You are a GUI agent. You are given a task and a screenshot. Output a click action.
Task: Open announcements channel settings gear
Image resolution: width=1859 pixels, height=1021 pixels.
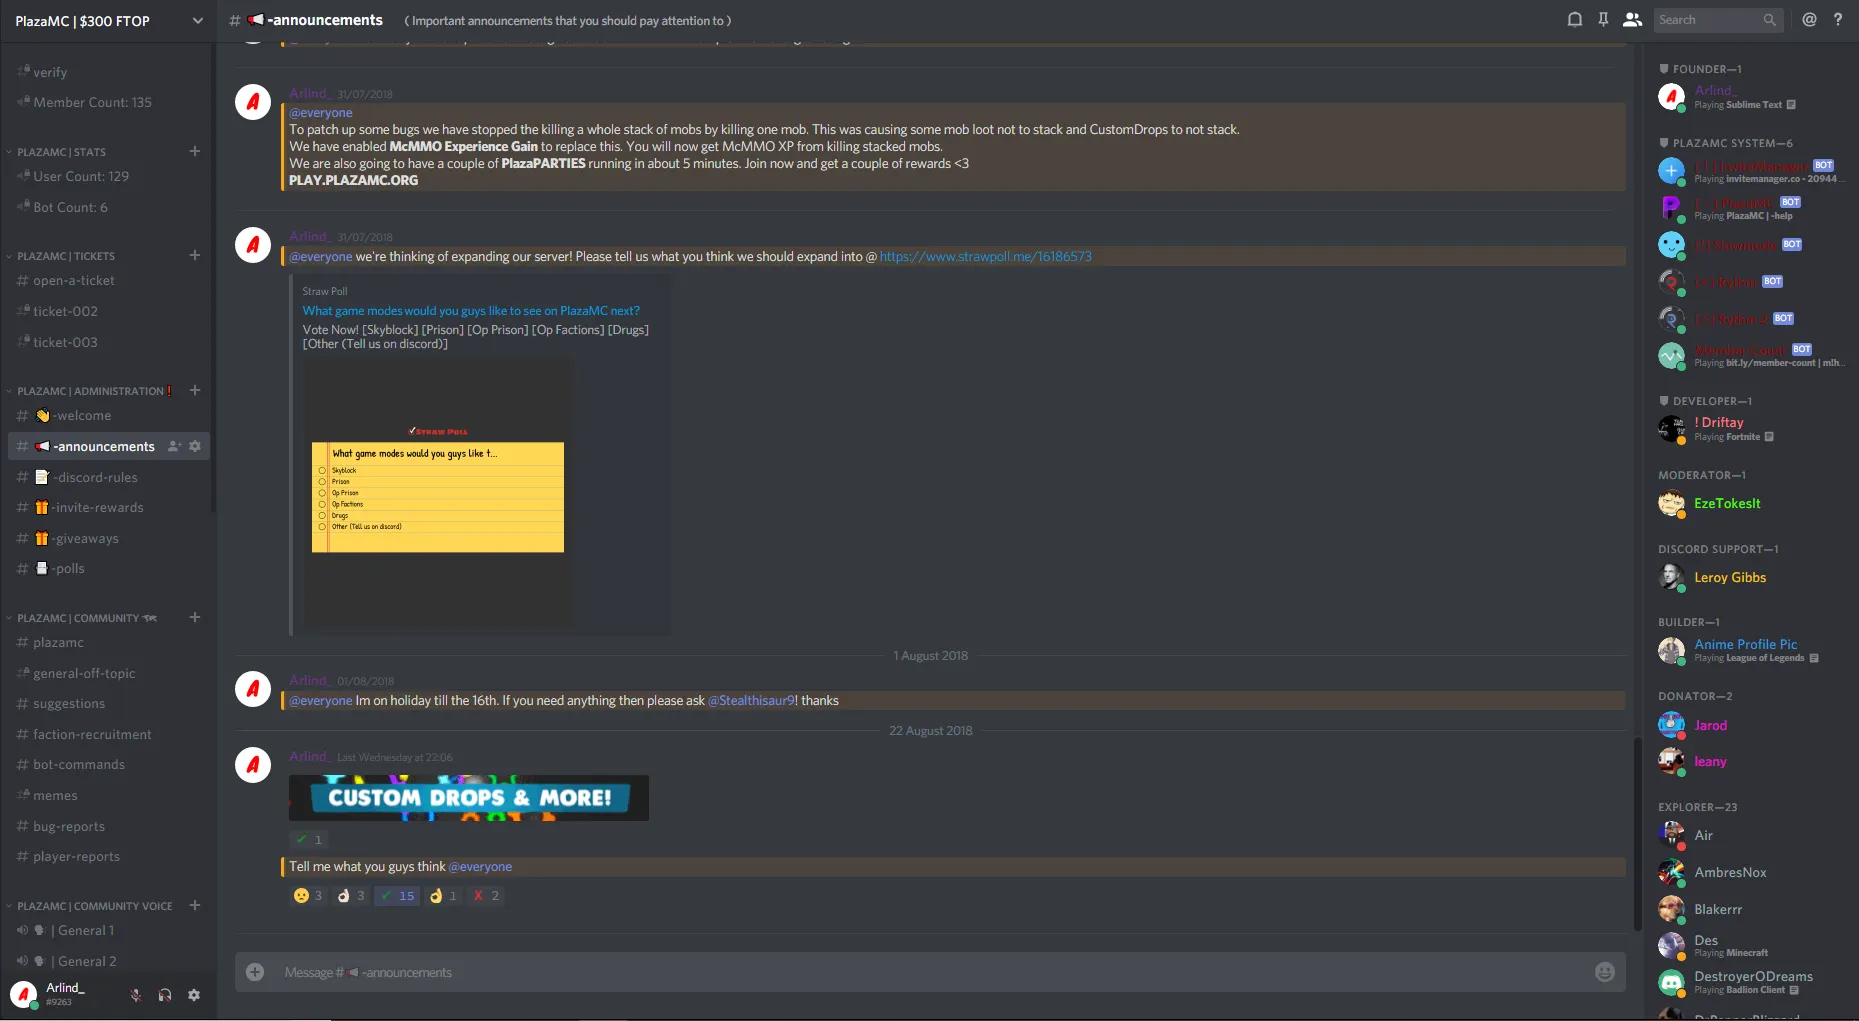[195, 446]
